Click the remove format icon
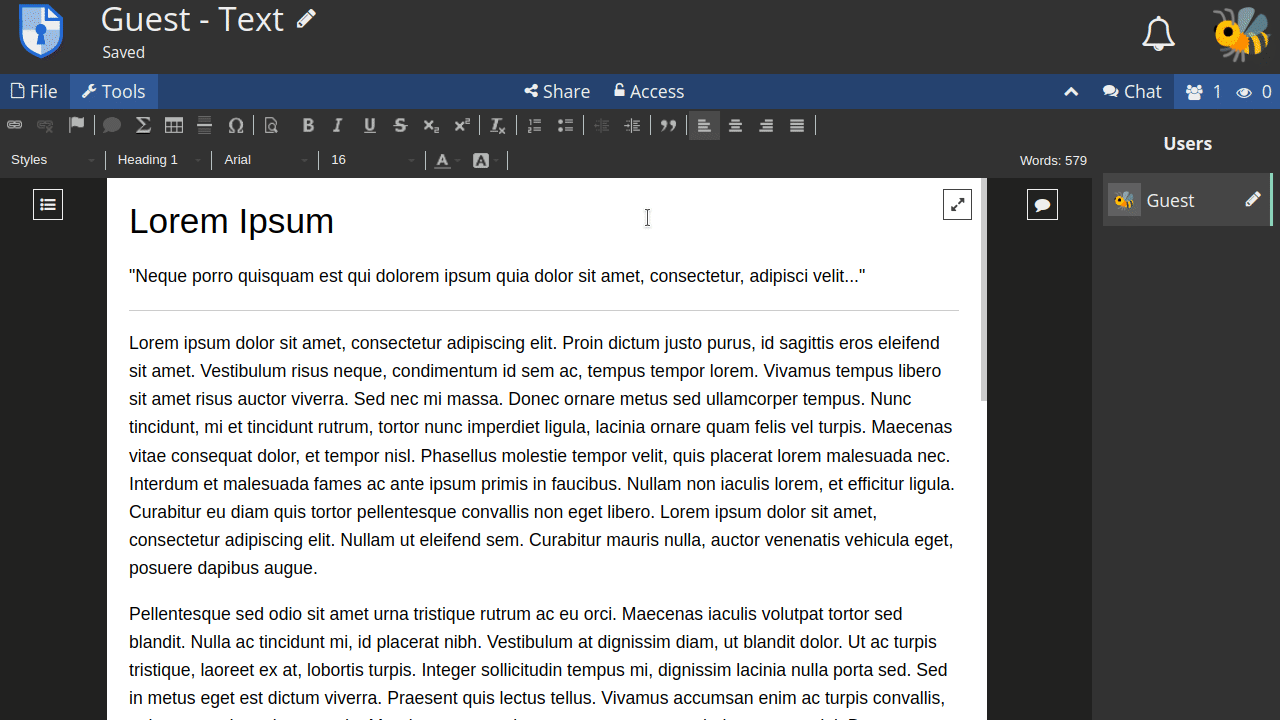The image size is (1280, 720). (497, 125)
